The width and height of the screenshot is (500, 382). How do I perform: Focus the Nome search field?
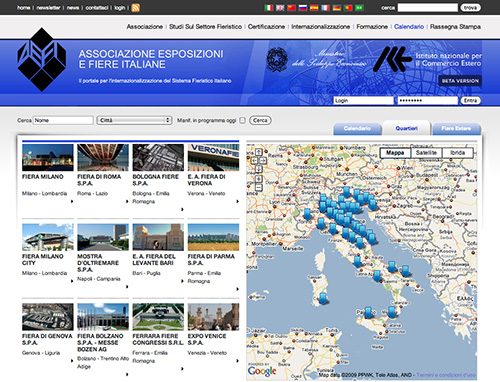(x=63, y=120)
